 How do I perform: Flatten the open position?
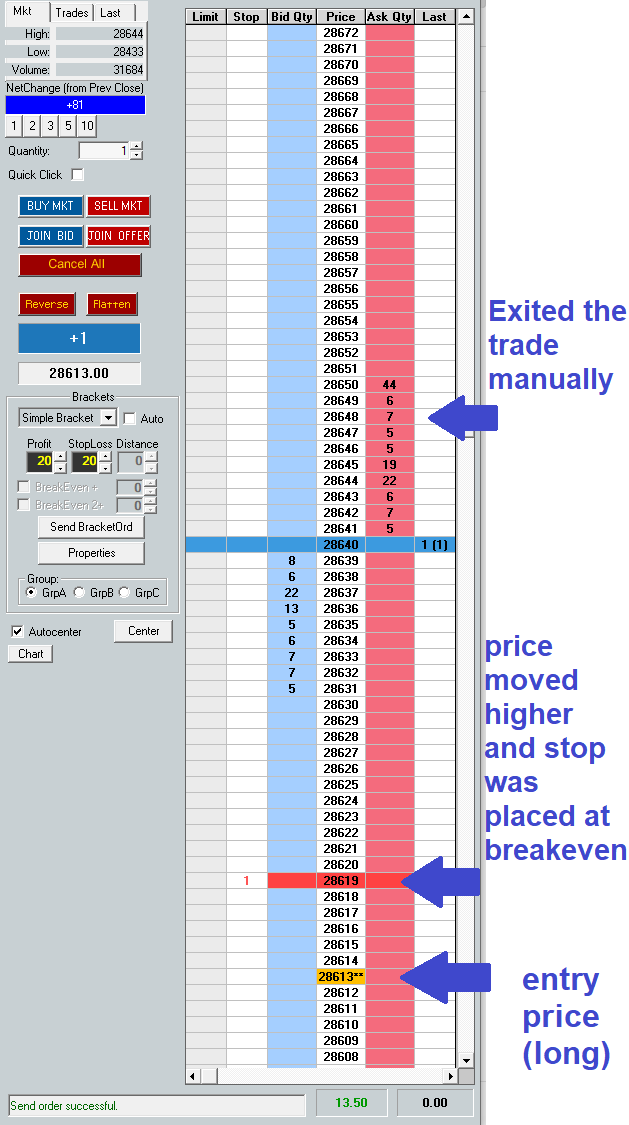tap(110, 304)
